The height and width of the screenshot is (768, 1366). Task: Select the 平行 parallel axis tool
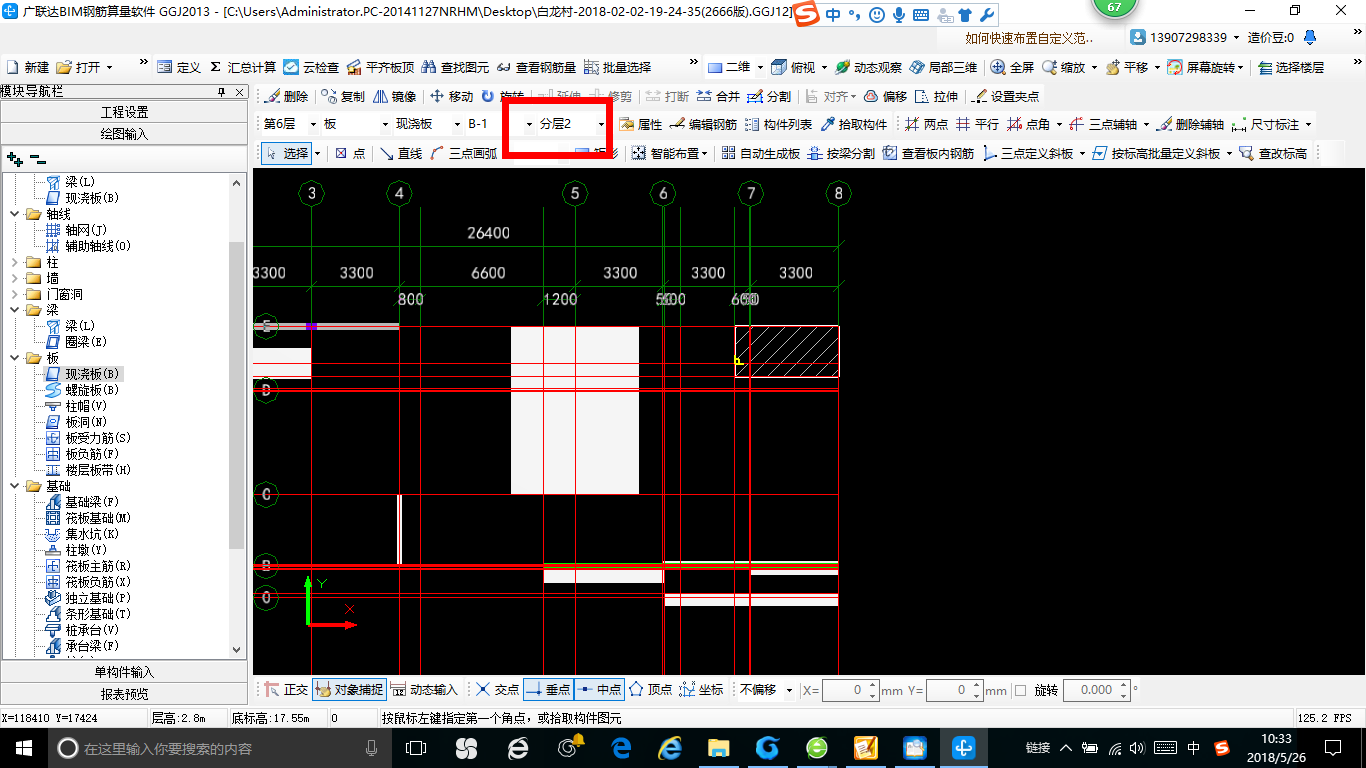977,125
